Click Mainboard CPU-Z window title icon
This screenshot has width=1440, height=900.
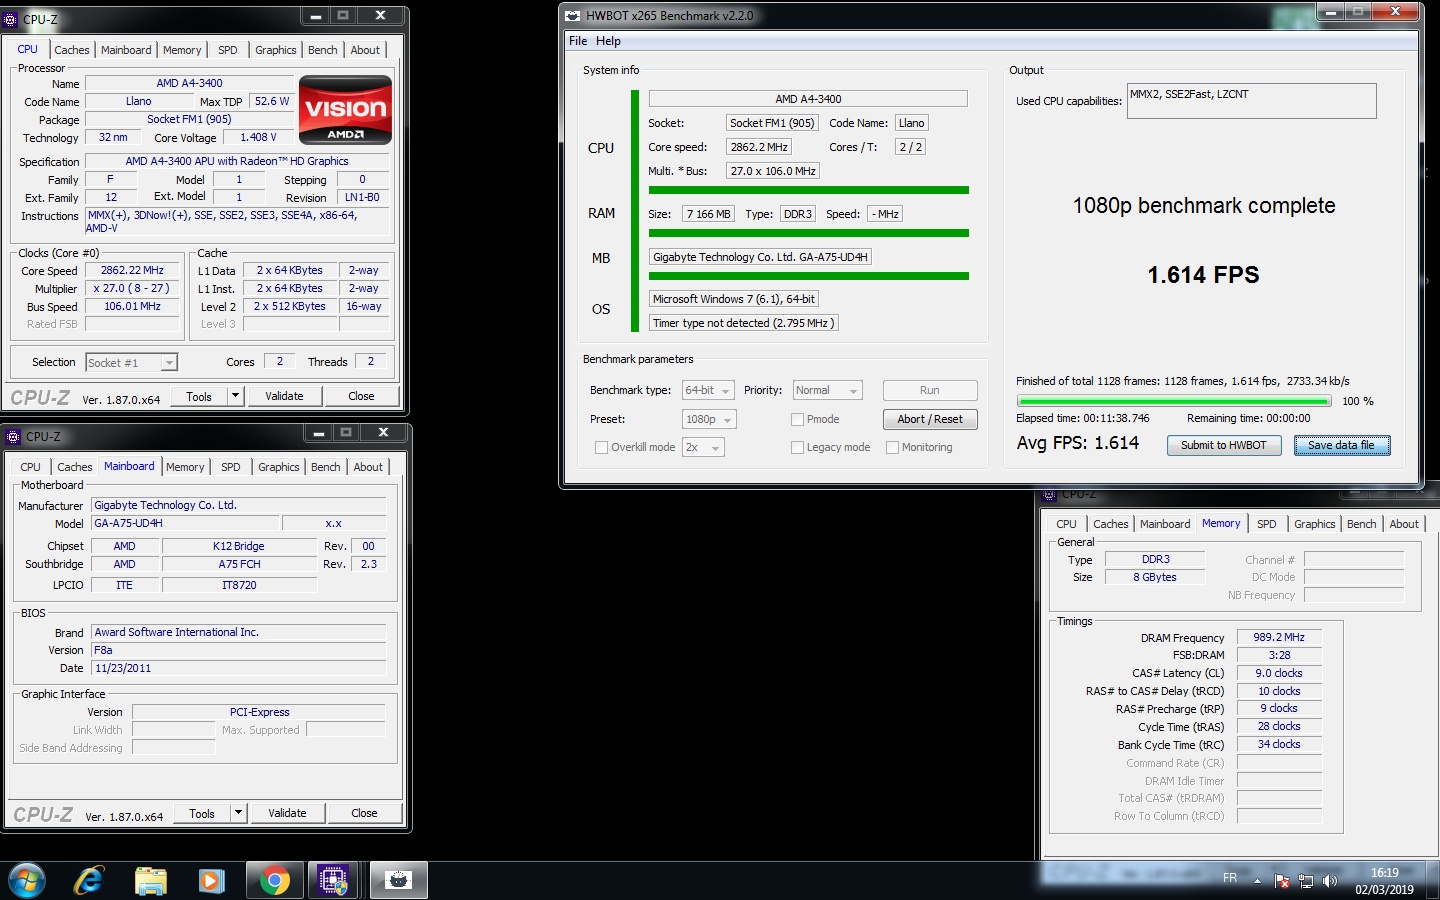13,437
